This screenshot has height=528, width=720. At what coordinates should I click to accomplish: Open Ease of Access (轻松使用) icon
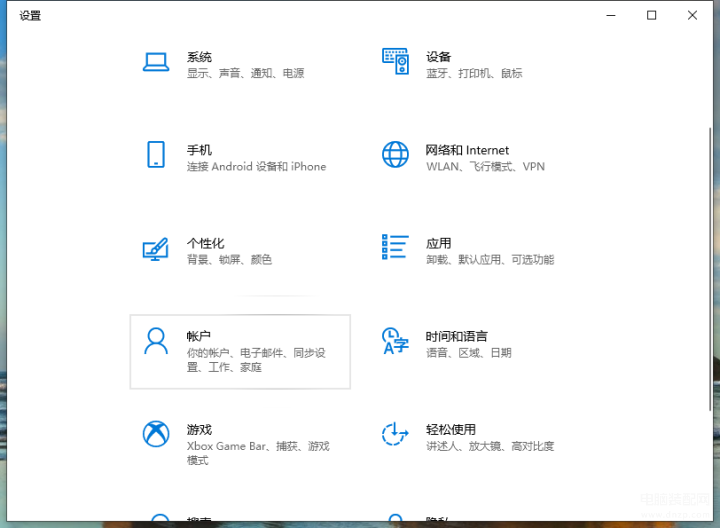pyautogui.click(x=395, y=434)
